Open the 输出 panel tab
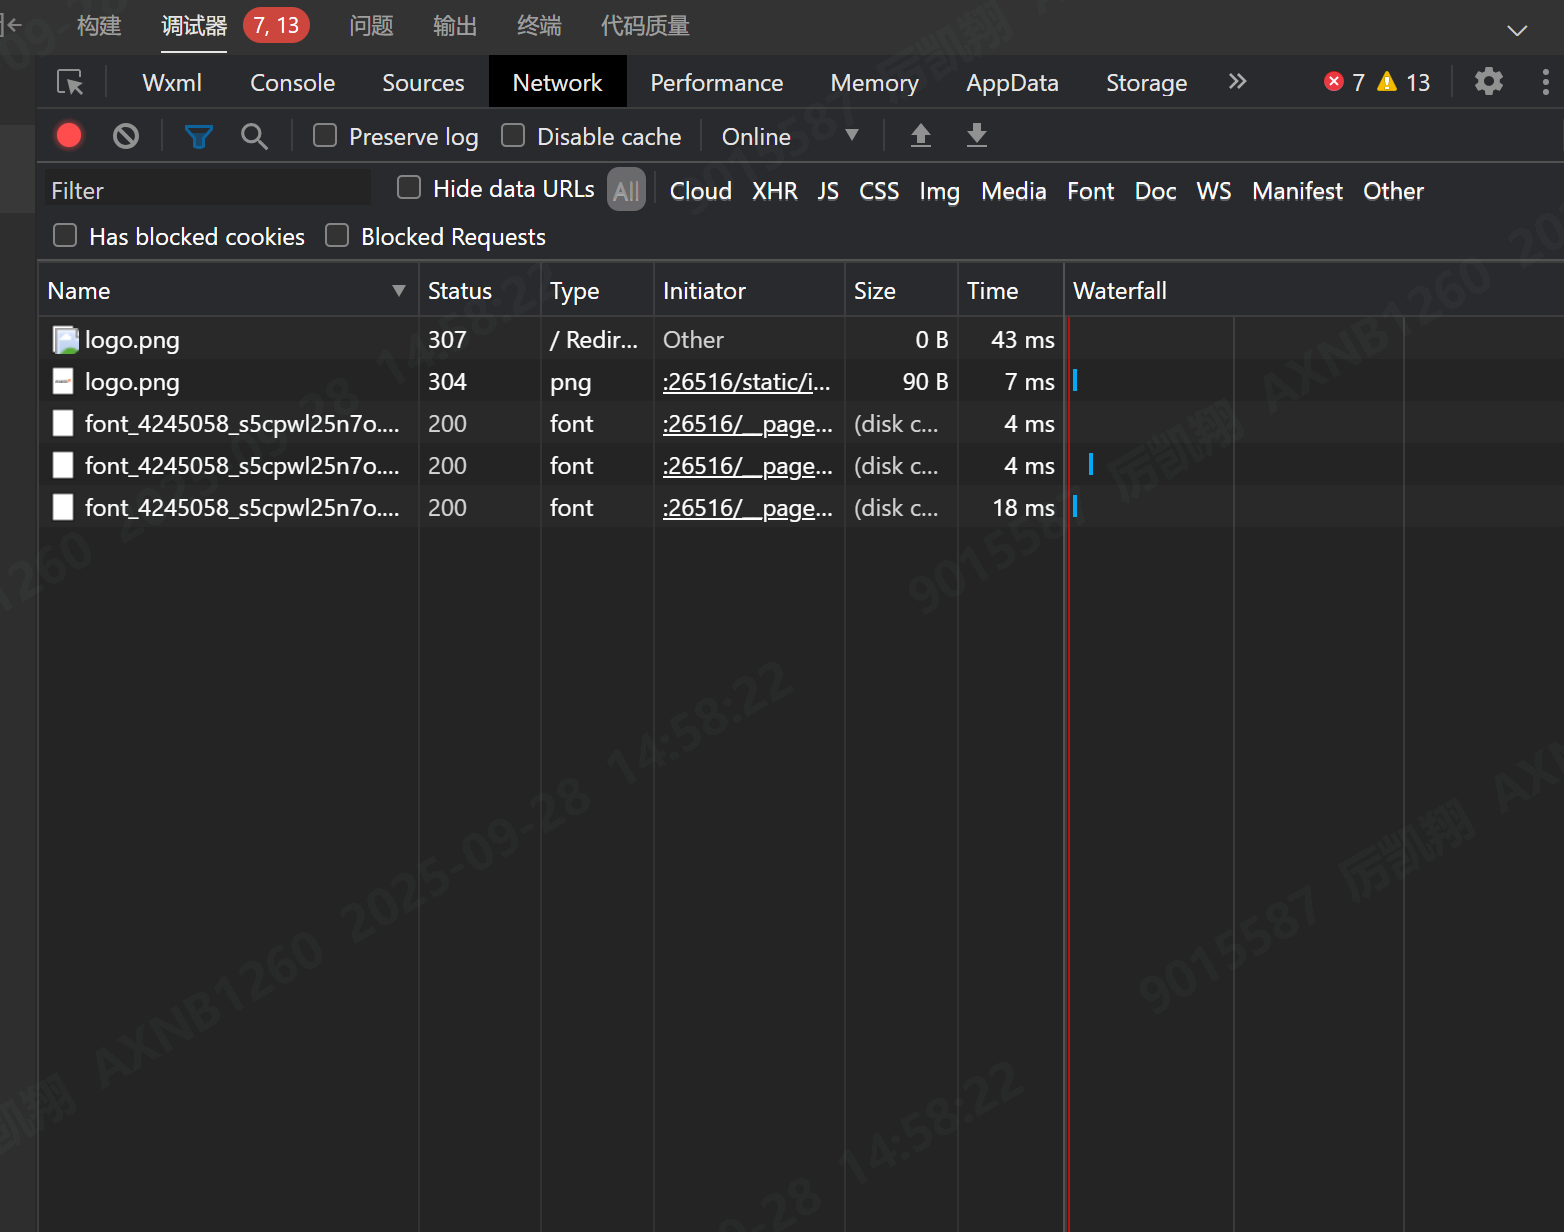Viewport: 1564px width, 1232px height. coord(455,26)
